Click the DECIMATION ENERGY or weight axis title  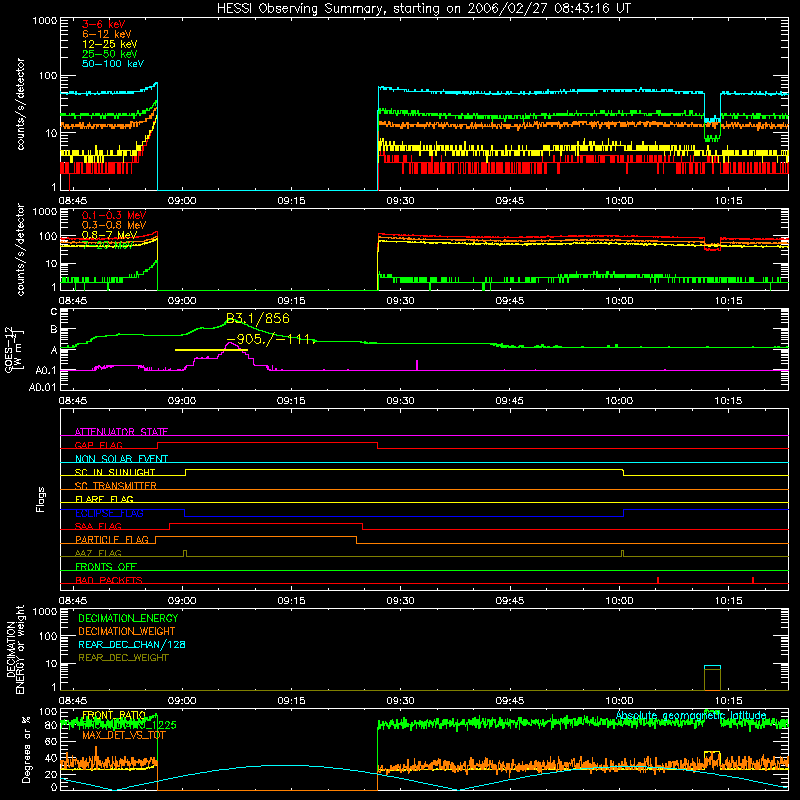[15, 650]
